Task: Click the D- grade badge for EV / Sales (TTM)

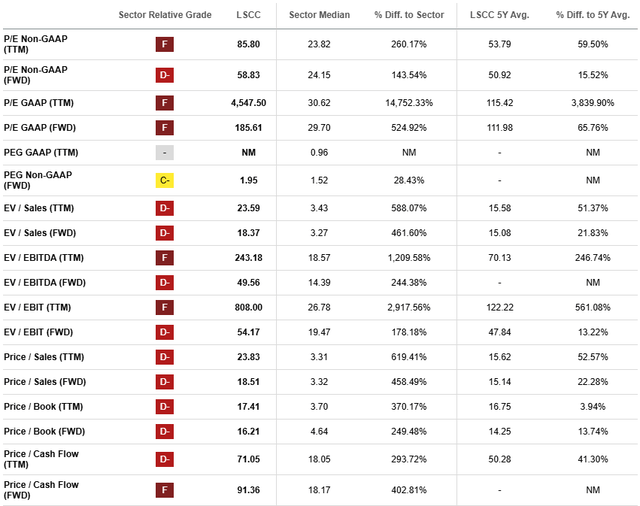Action: coord(164,208)
